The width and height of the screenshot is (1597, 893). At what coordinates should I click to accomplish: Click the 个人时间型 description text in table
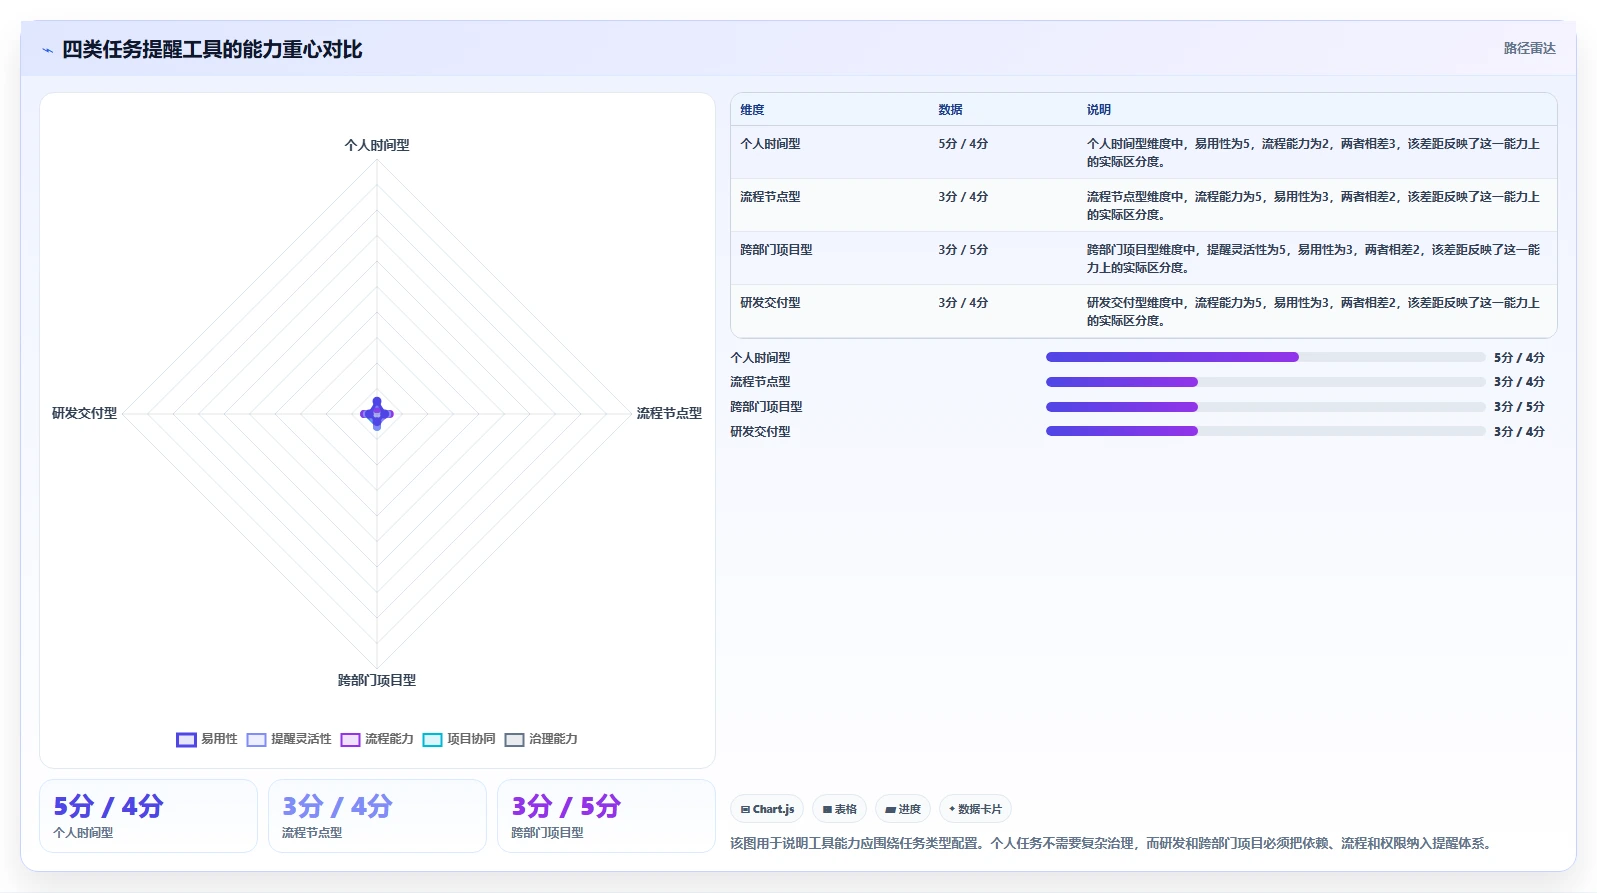1313,153
